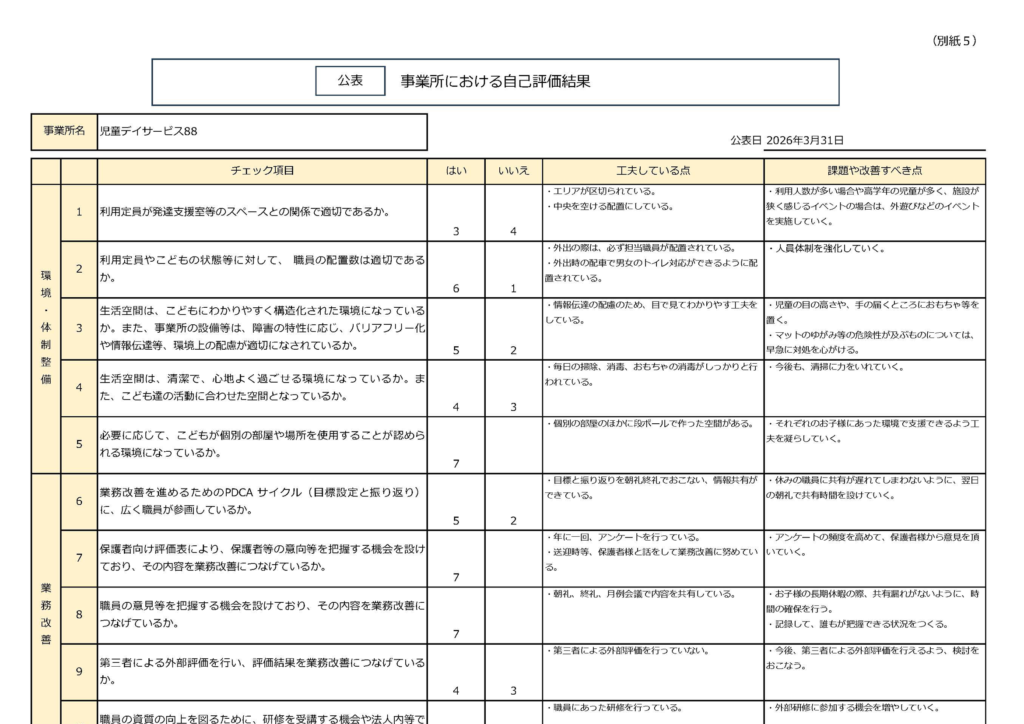Click the 事業所名 label cell
The width and height of the screenshot is (1024, 724).
[64, 131]
